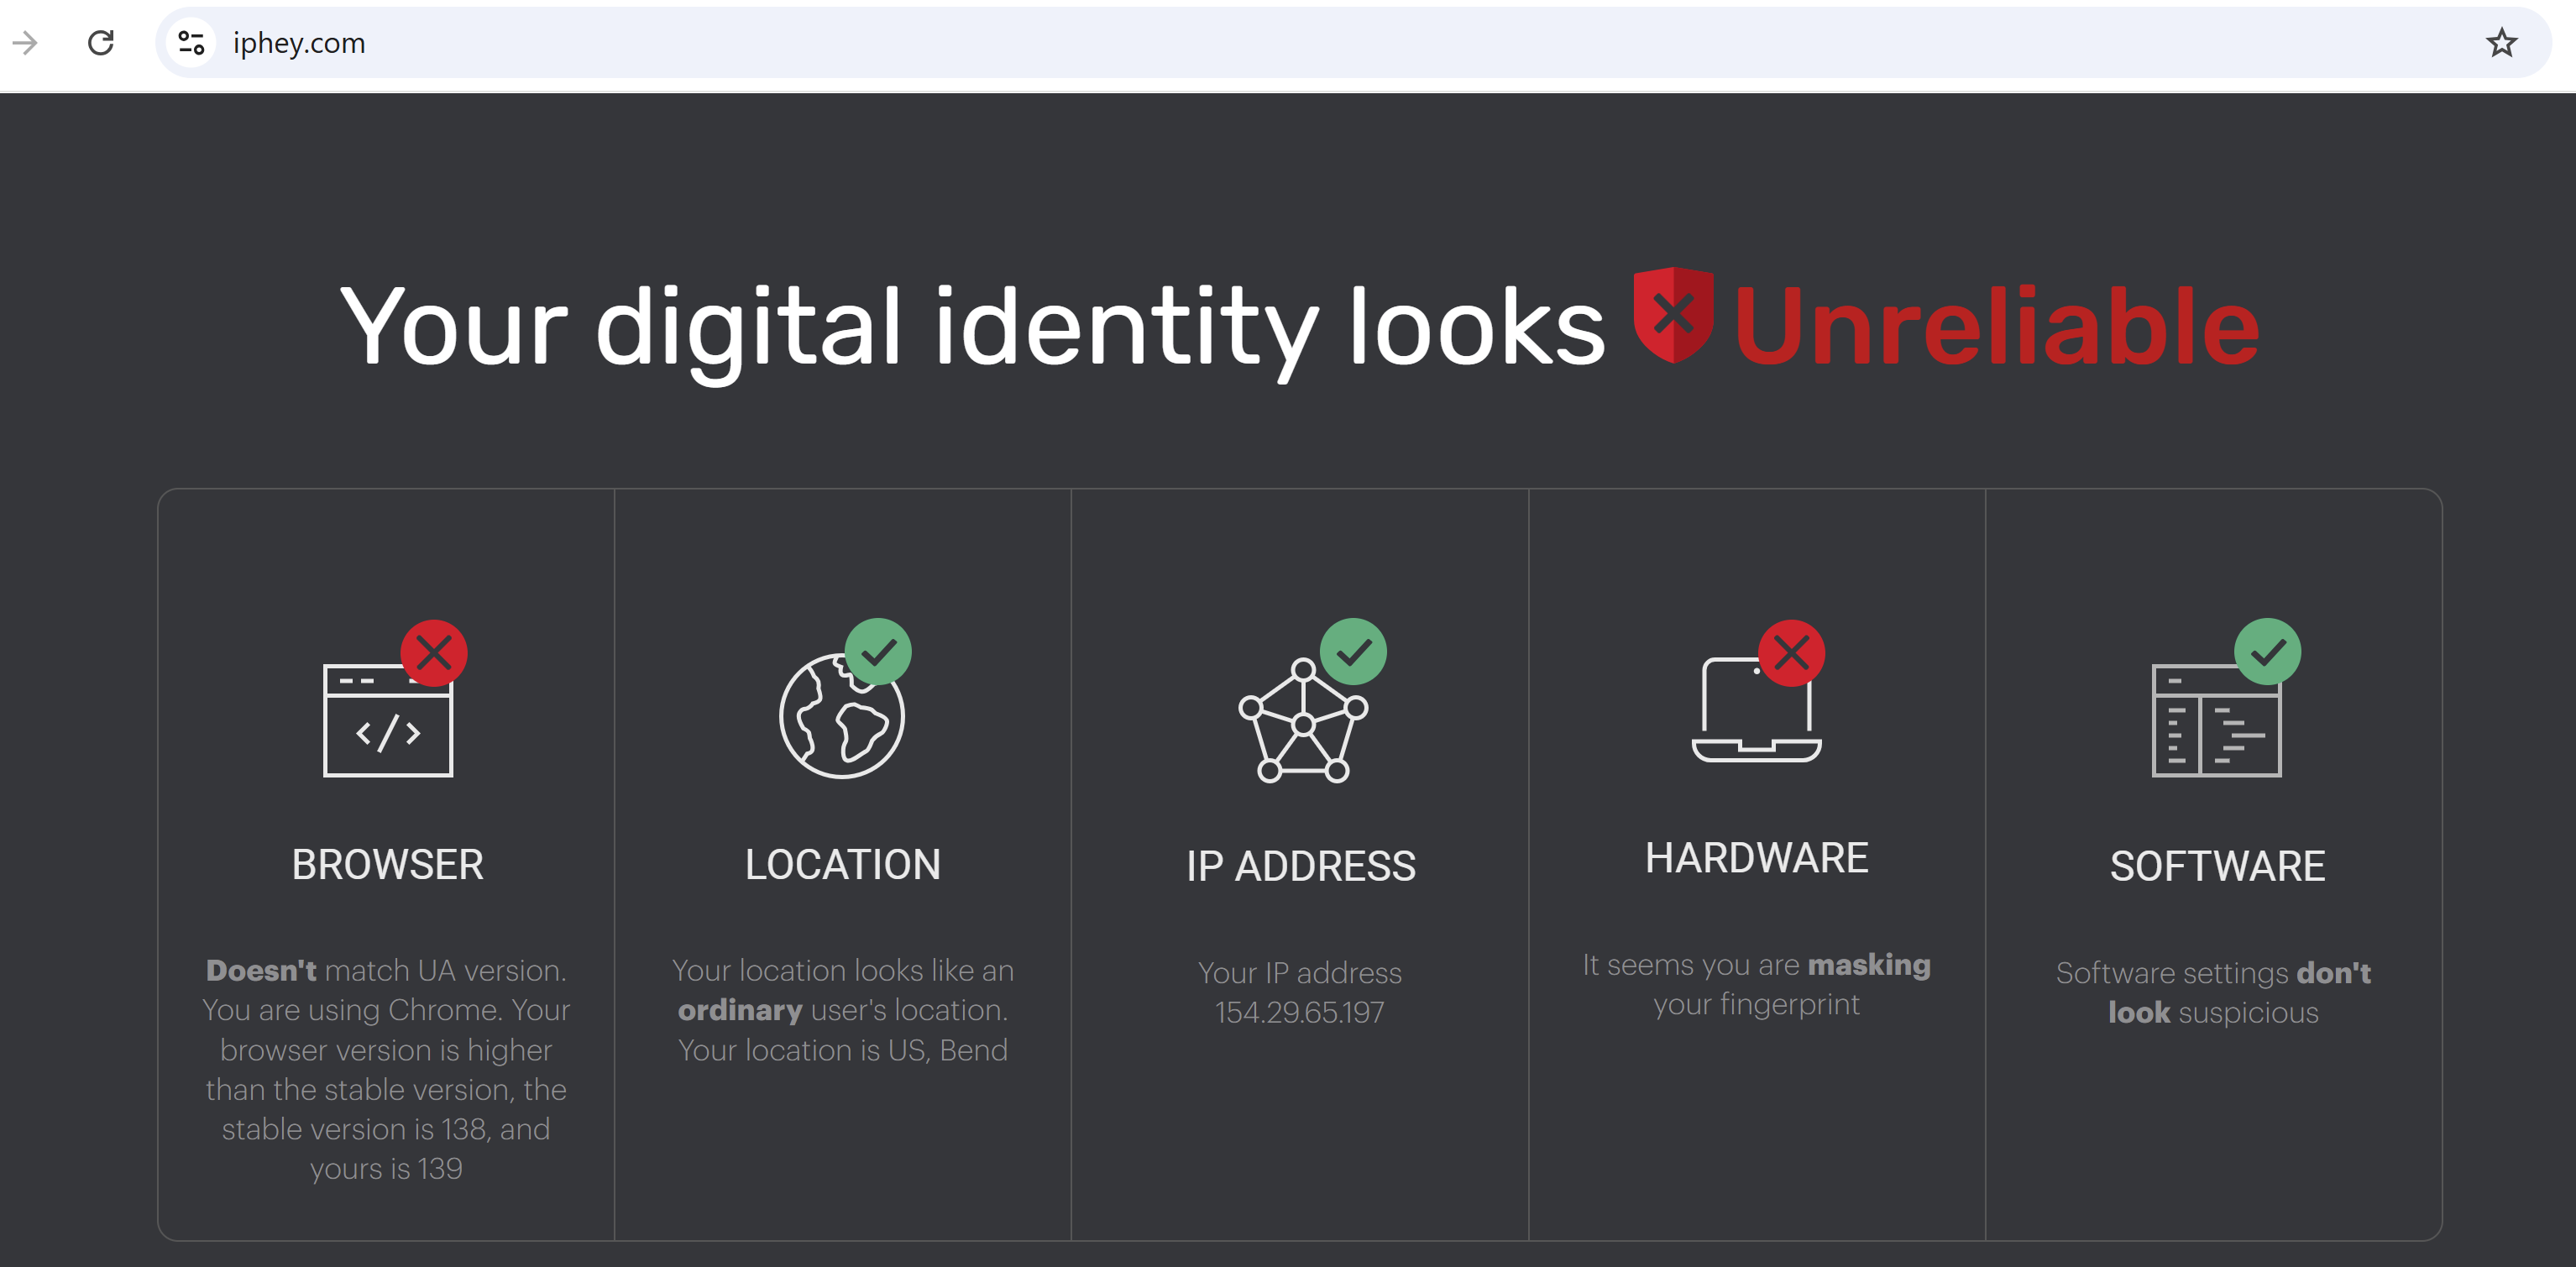Click the Software settings panel icon
This screenshot has height=1267, width=2576.
[x=2216, y=721]
